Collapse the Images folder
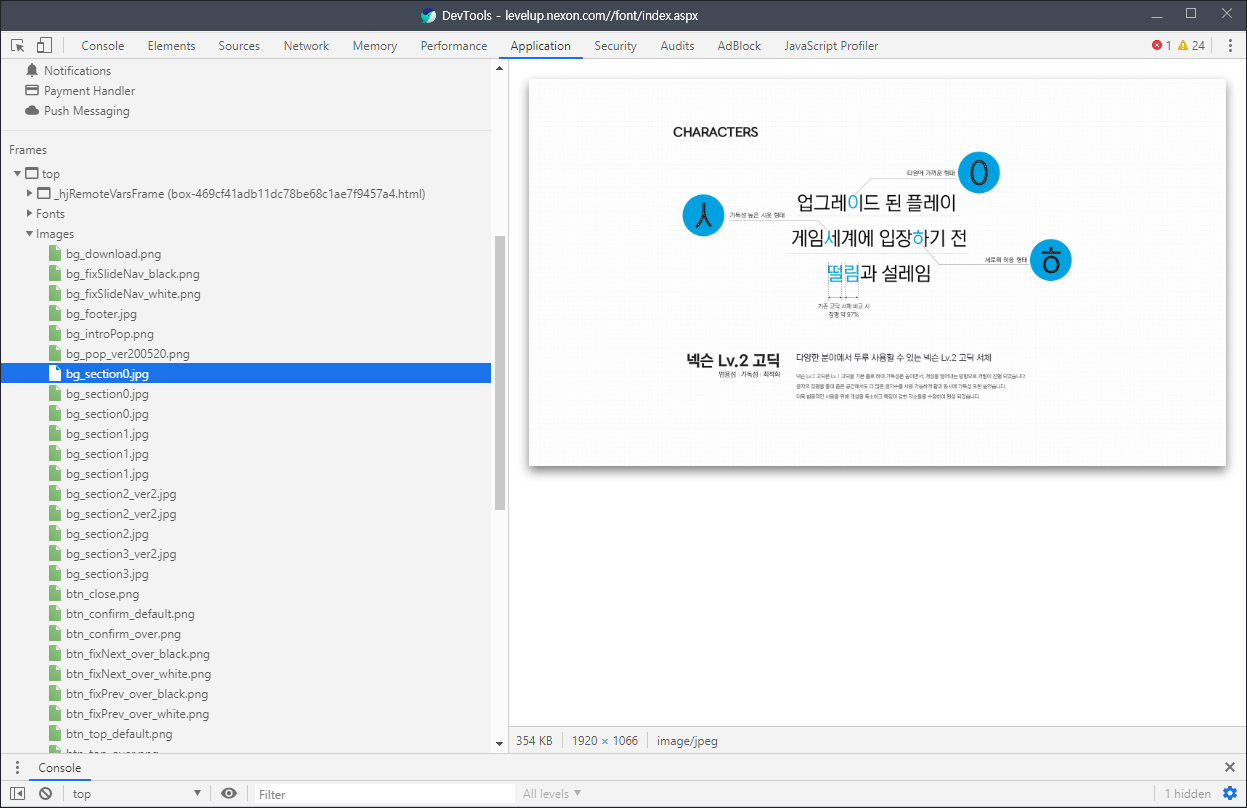 [29, 234]
